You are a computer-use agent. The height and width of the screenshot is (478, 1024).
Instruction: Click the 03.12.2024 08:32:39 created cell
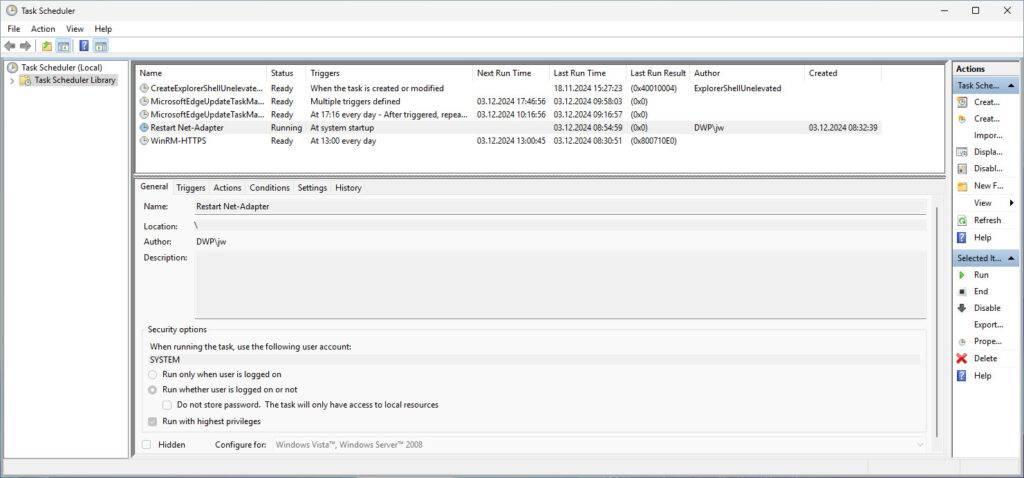(842, 128)
